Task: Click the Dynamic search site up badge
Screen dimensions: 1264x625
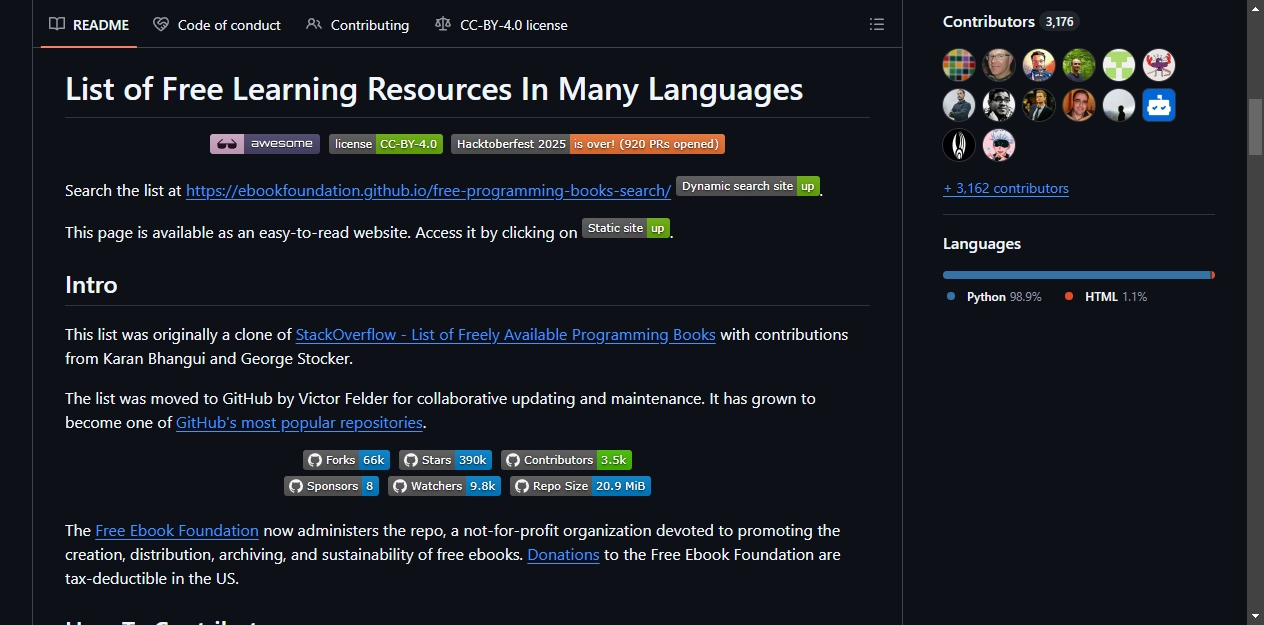Action: pyautogui.click(x=748, y=186)
